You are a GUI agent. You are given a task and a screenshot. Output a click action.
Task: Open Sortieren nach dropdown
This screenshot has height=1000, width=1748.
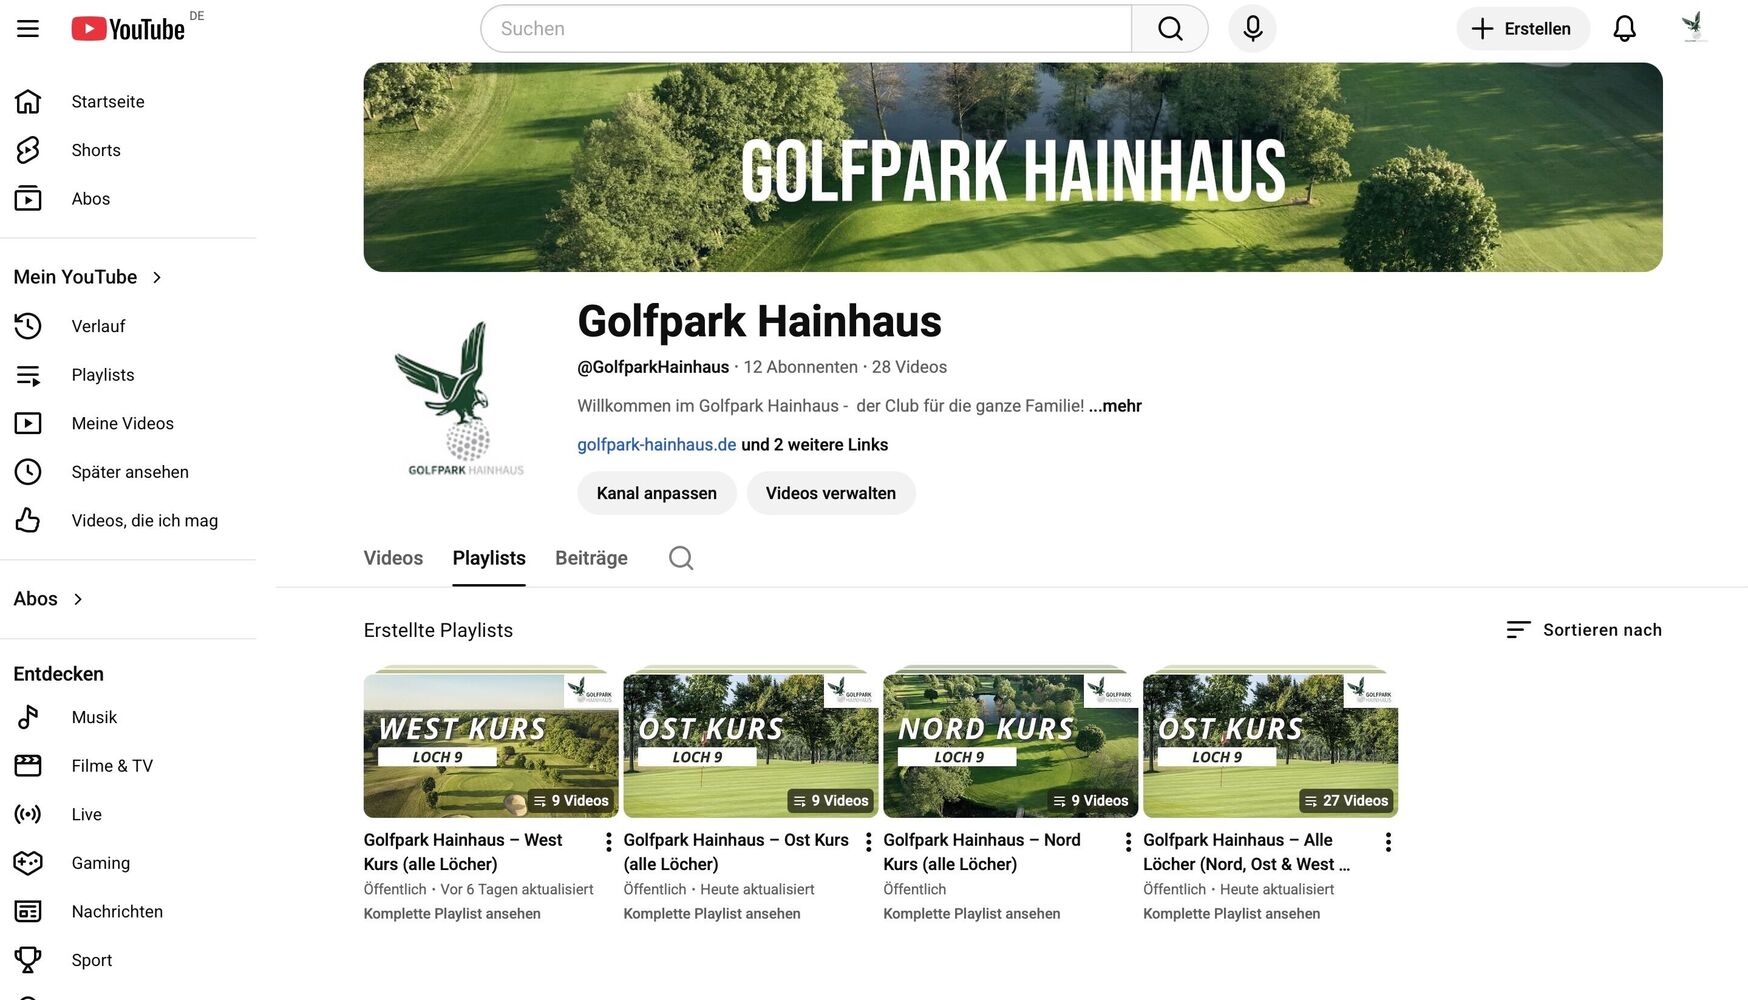coord(1584,630)
